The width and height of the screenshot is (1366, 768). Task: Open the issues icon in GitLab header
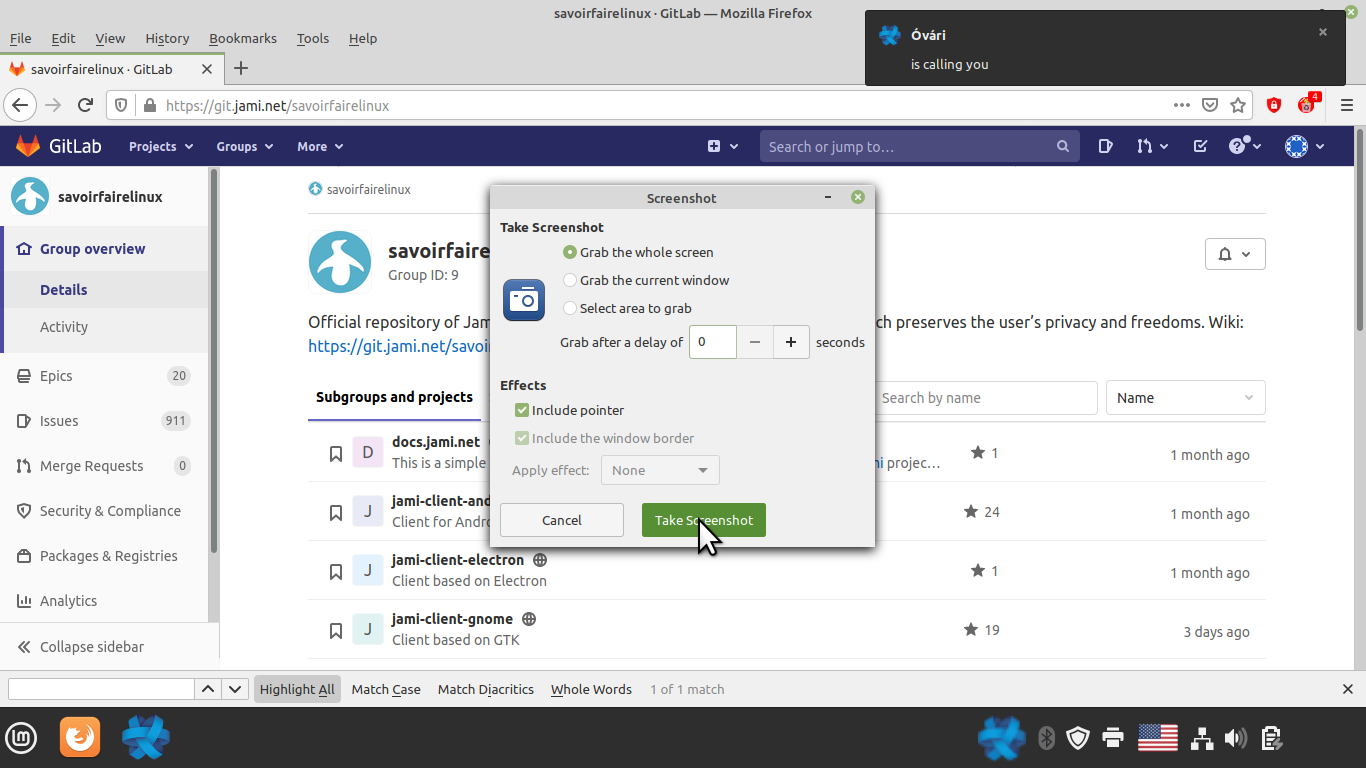(x=1105, y=146)
